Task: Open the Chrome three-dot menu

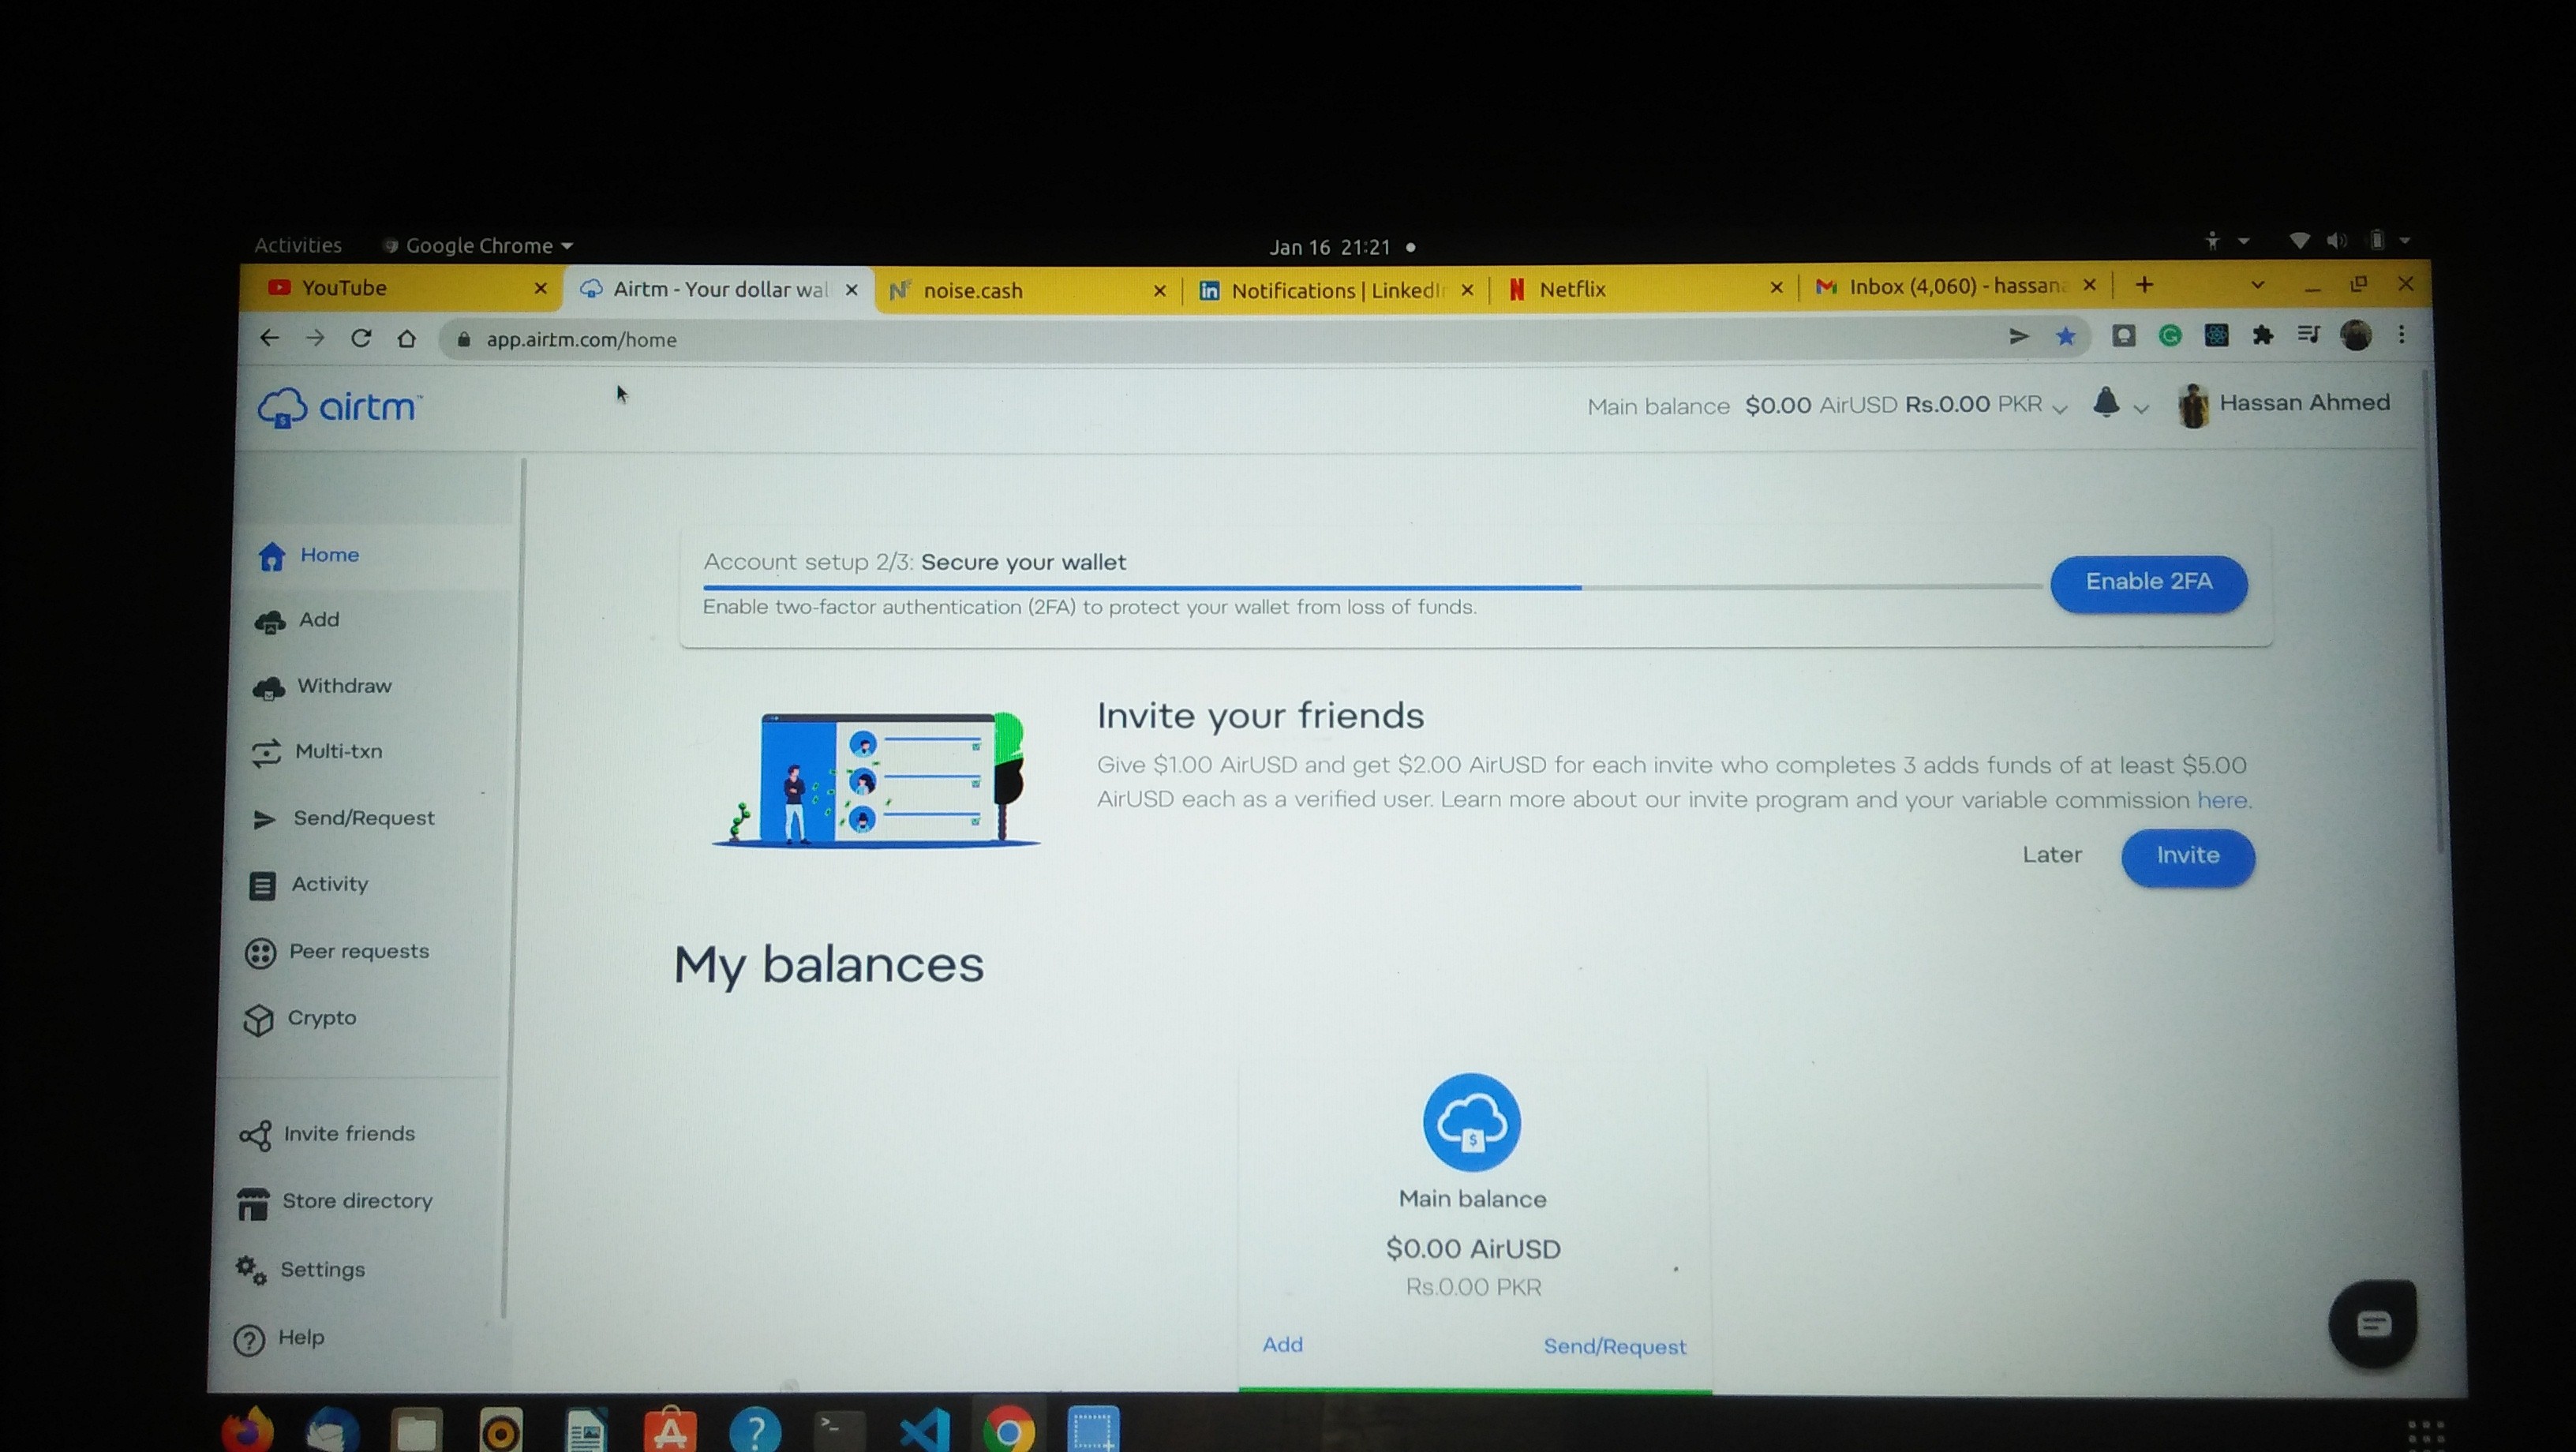Action: click(x=2402, y=335)
